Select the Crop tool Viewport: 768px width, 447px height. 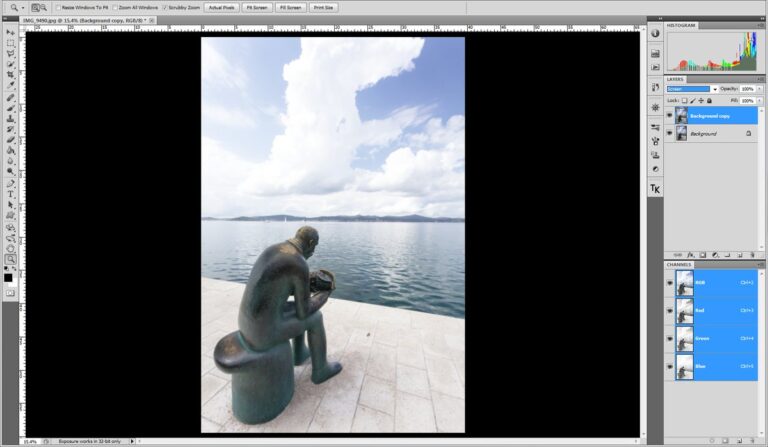click(x=10, y=75)
